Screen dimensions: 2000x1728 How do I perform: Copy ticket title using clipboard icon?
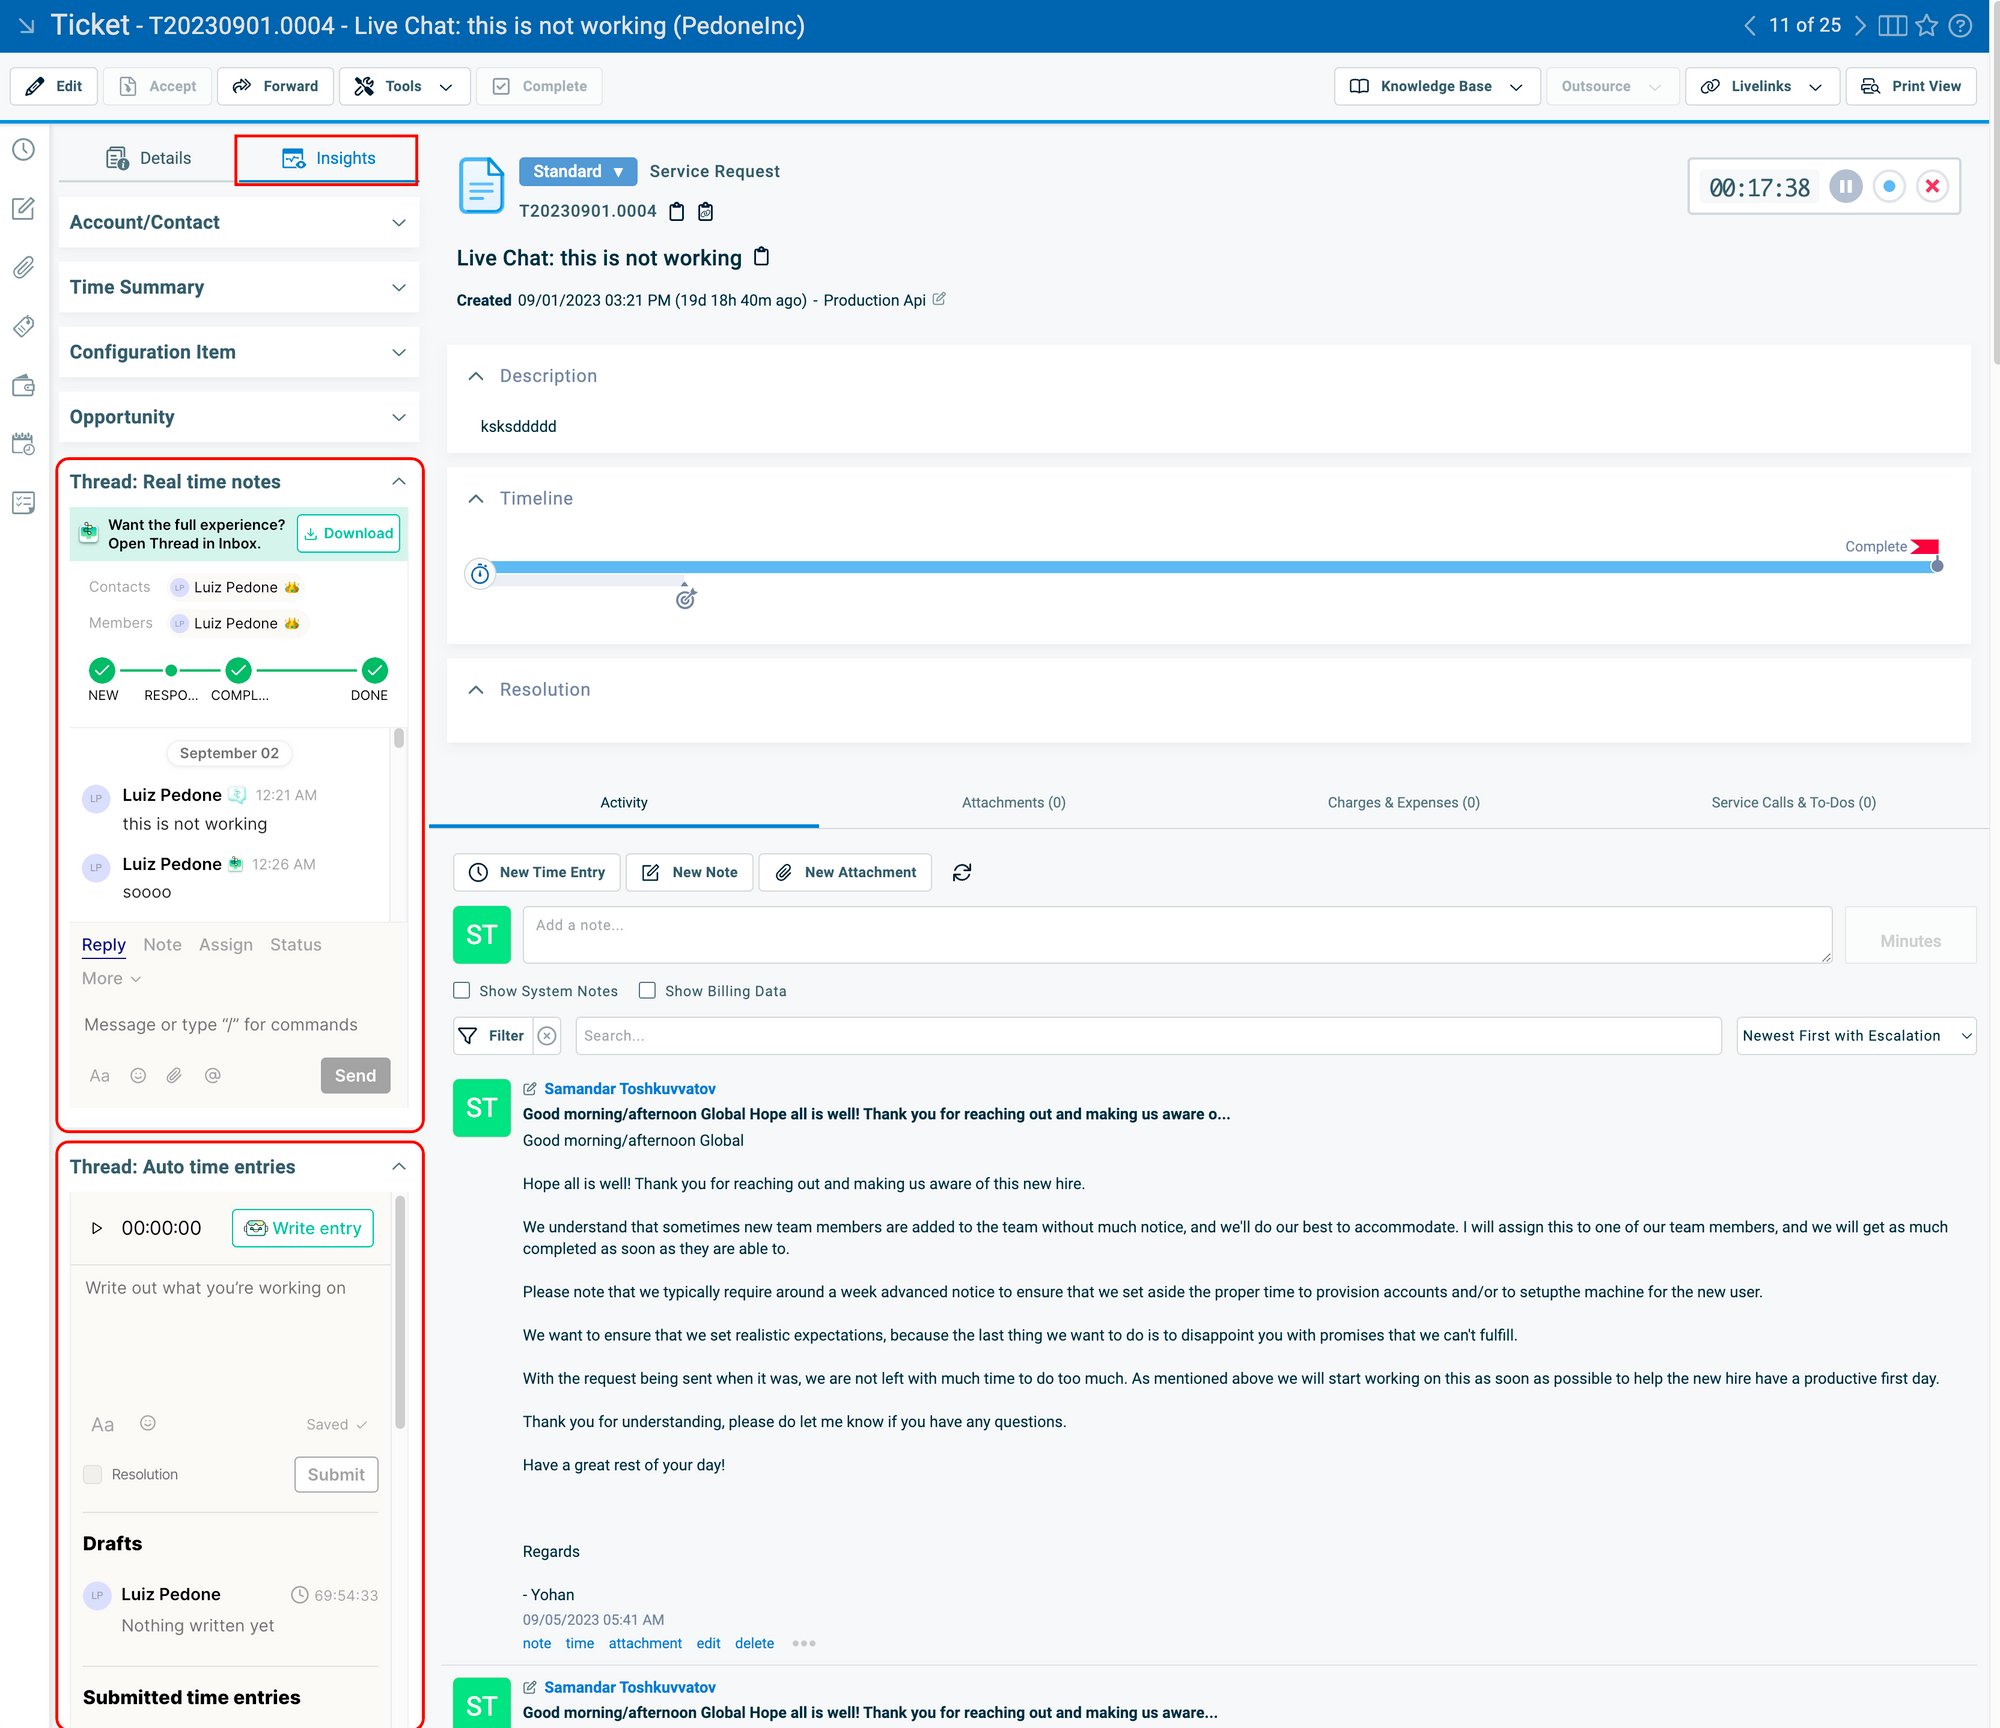click(x=761, y=257)
